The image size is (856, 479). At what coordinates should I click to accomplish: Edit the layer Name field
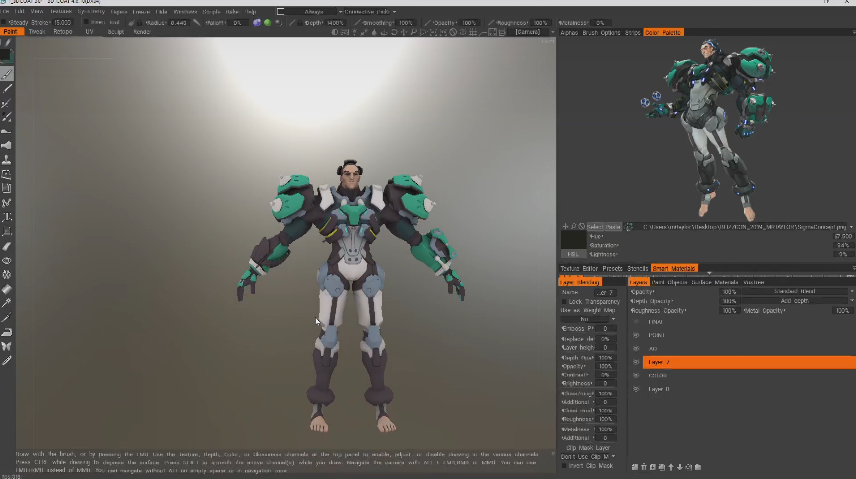(x=605, y=292)
